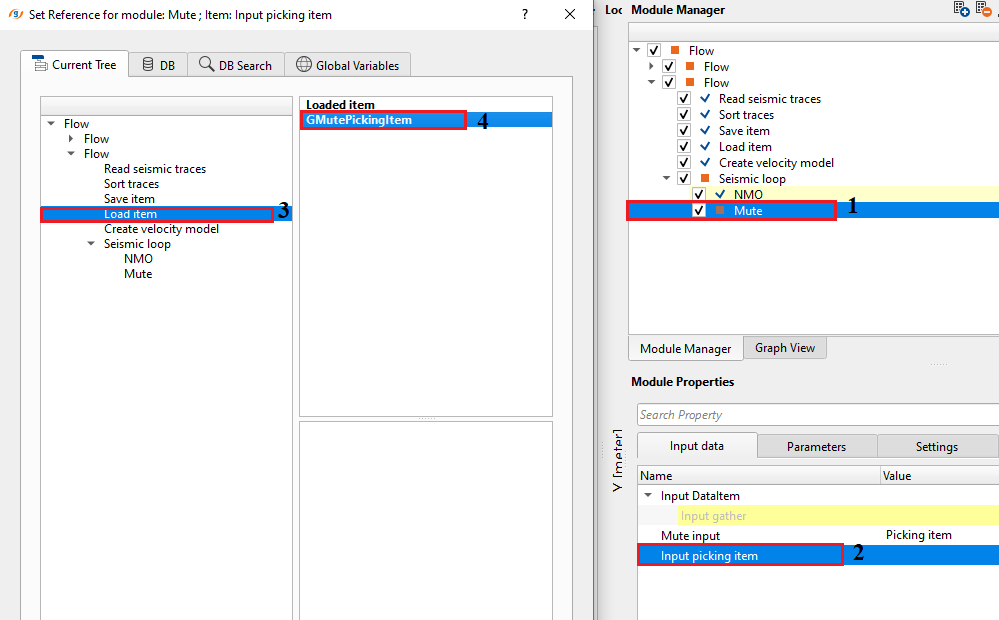
Task: Click the add module icon in Module Manager
Action: (x=962, y=9)
